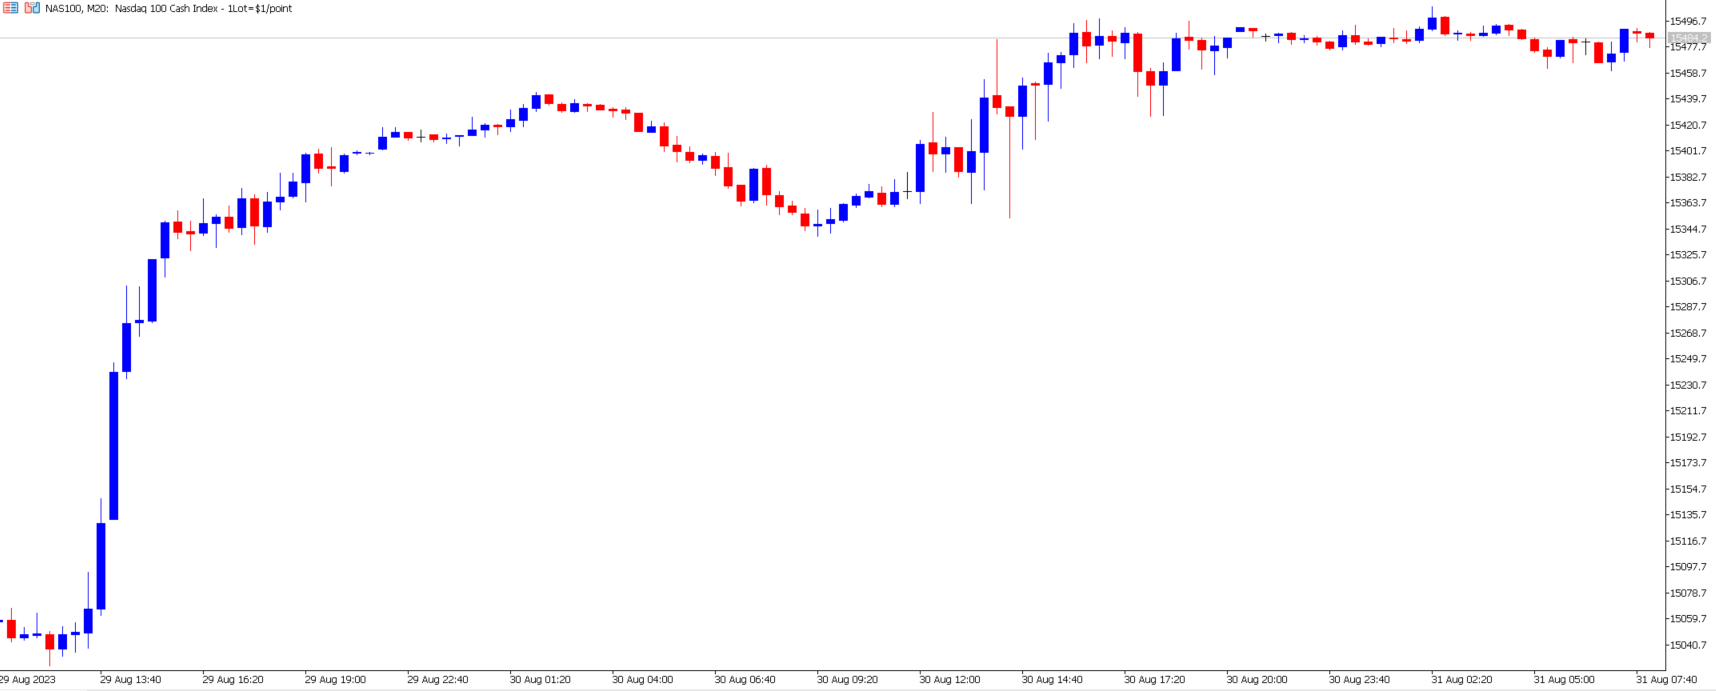Click the 15496.7 price scale label
The image size is (1716, 691).
pyautogui.click(x=1688, y=21)
